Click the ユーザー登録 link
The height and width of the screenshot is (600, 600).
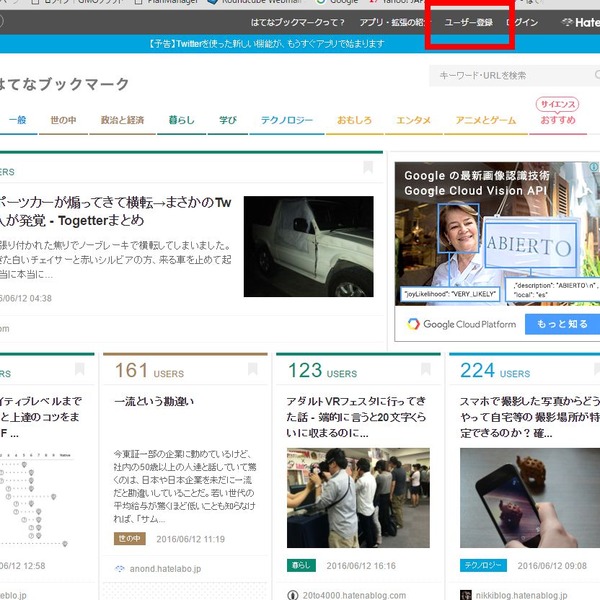[469, 23]
